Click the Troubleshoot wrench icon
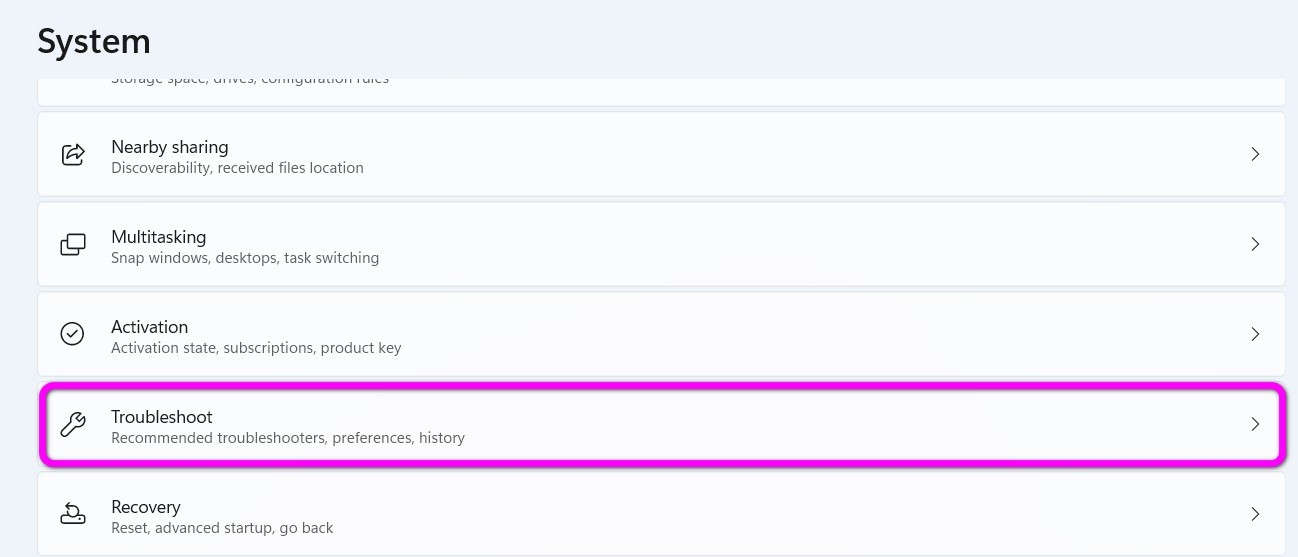 [x=73, y=424]
